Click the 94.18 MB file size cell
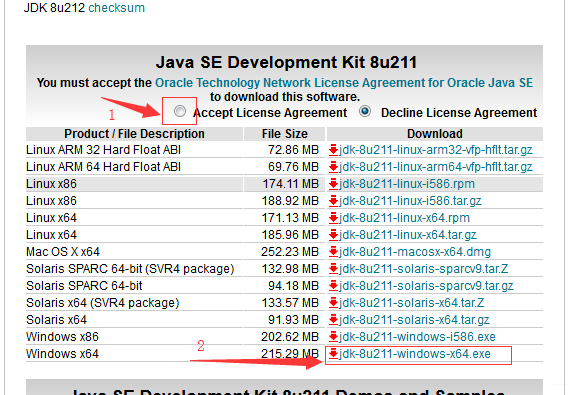The width and height of the screenshot is (581, 395). coord(285,286)
